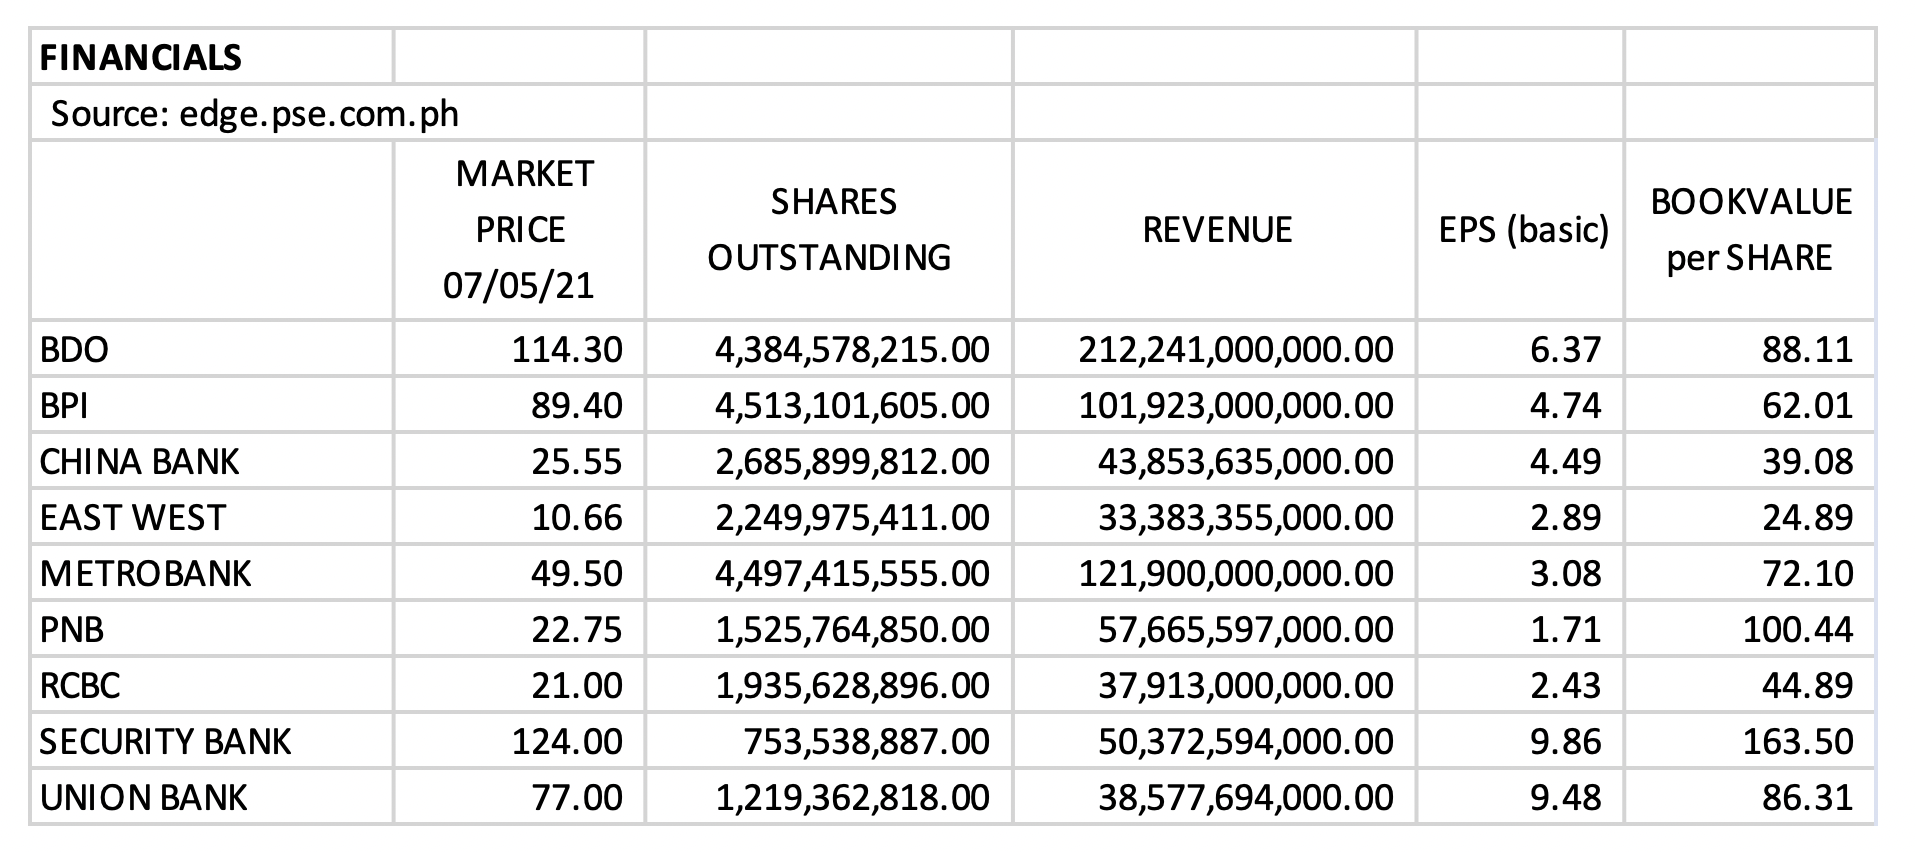Select the RCBC row label
Image resolution: width=1916 pixels, height=852 pixels.
coord(212,685)
